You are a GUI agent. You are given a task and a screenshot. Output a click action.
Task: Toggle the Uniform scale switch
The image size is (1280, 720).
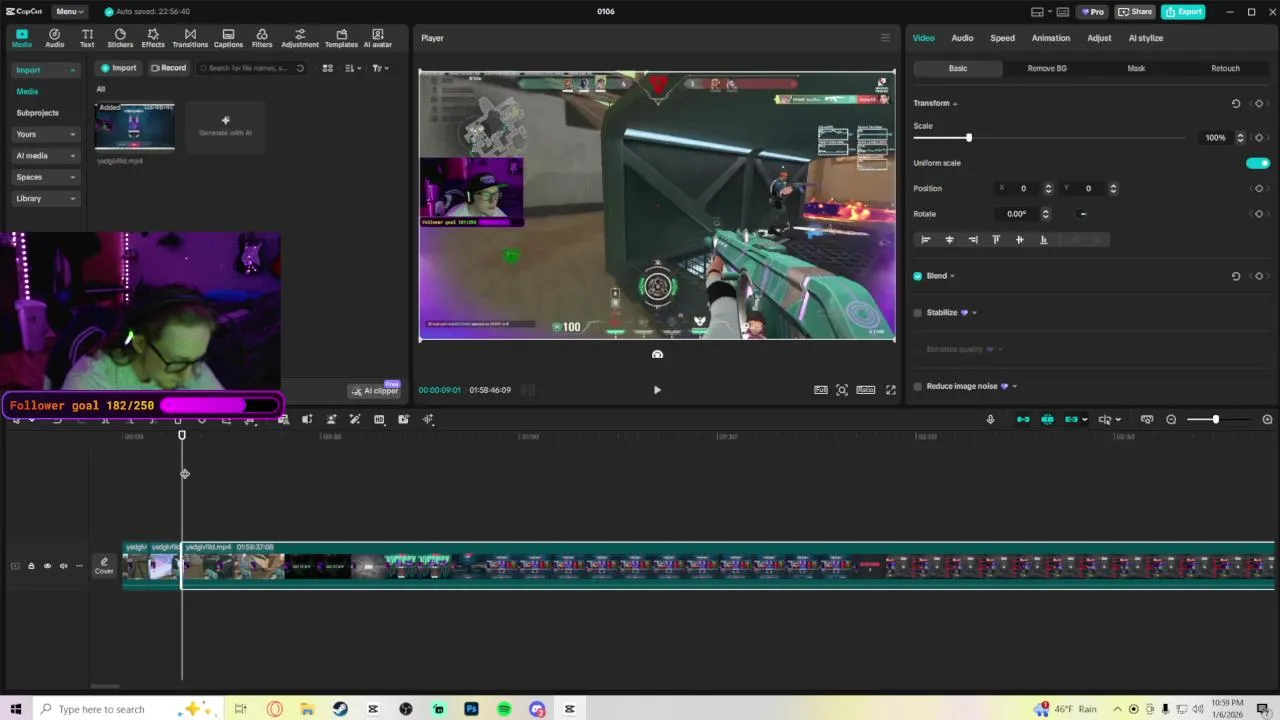tap(1258, 163)
